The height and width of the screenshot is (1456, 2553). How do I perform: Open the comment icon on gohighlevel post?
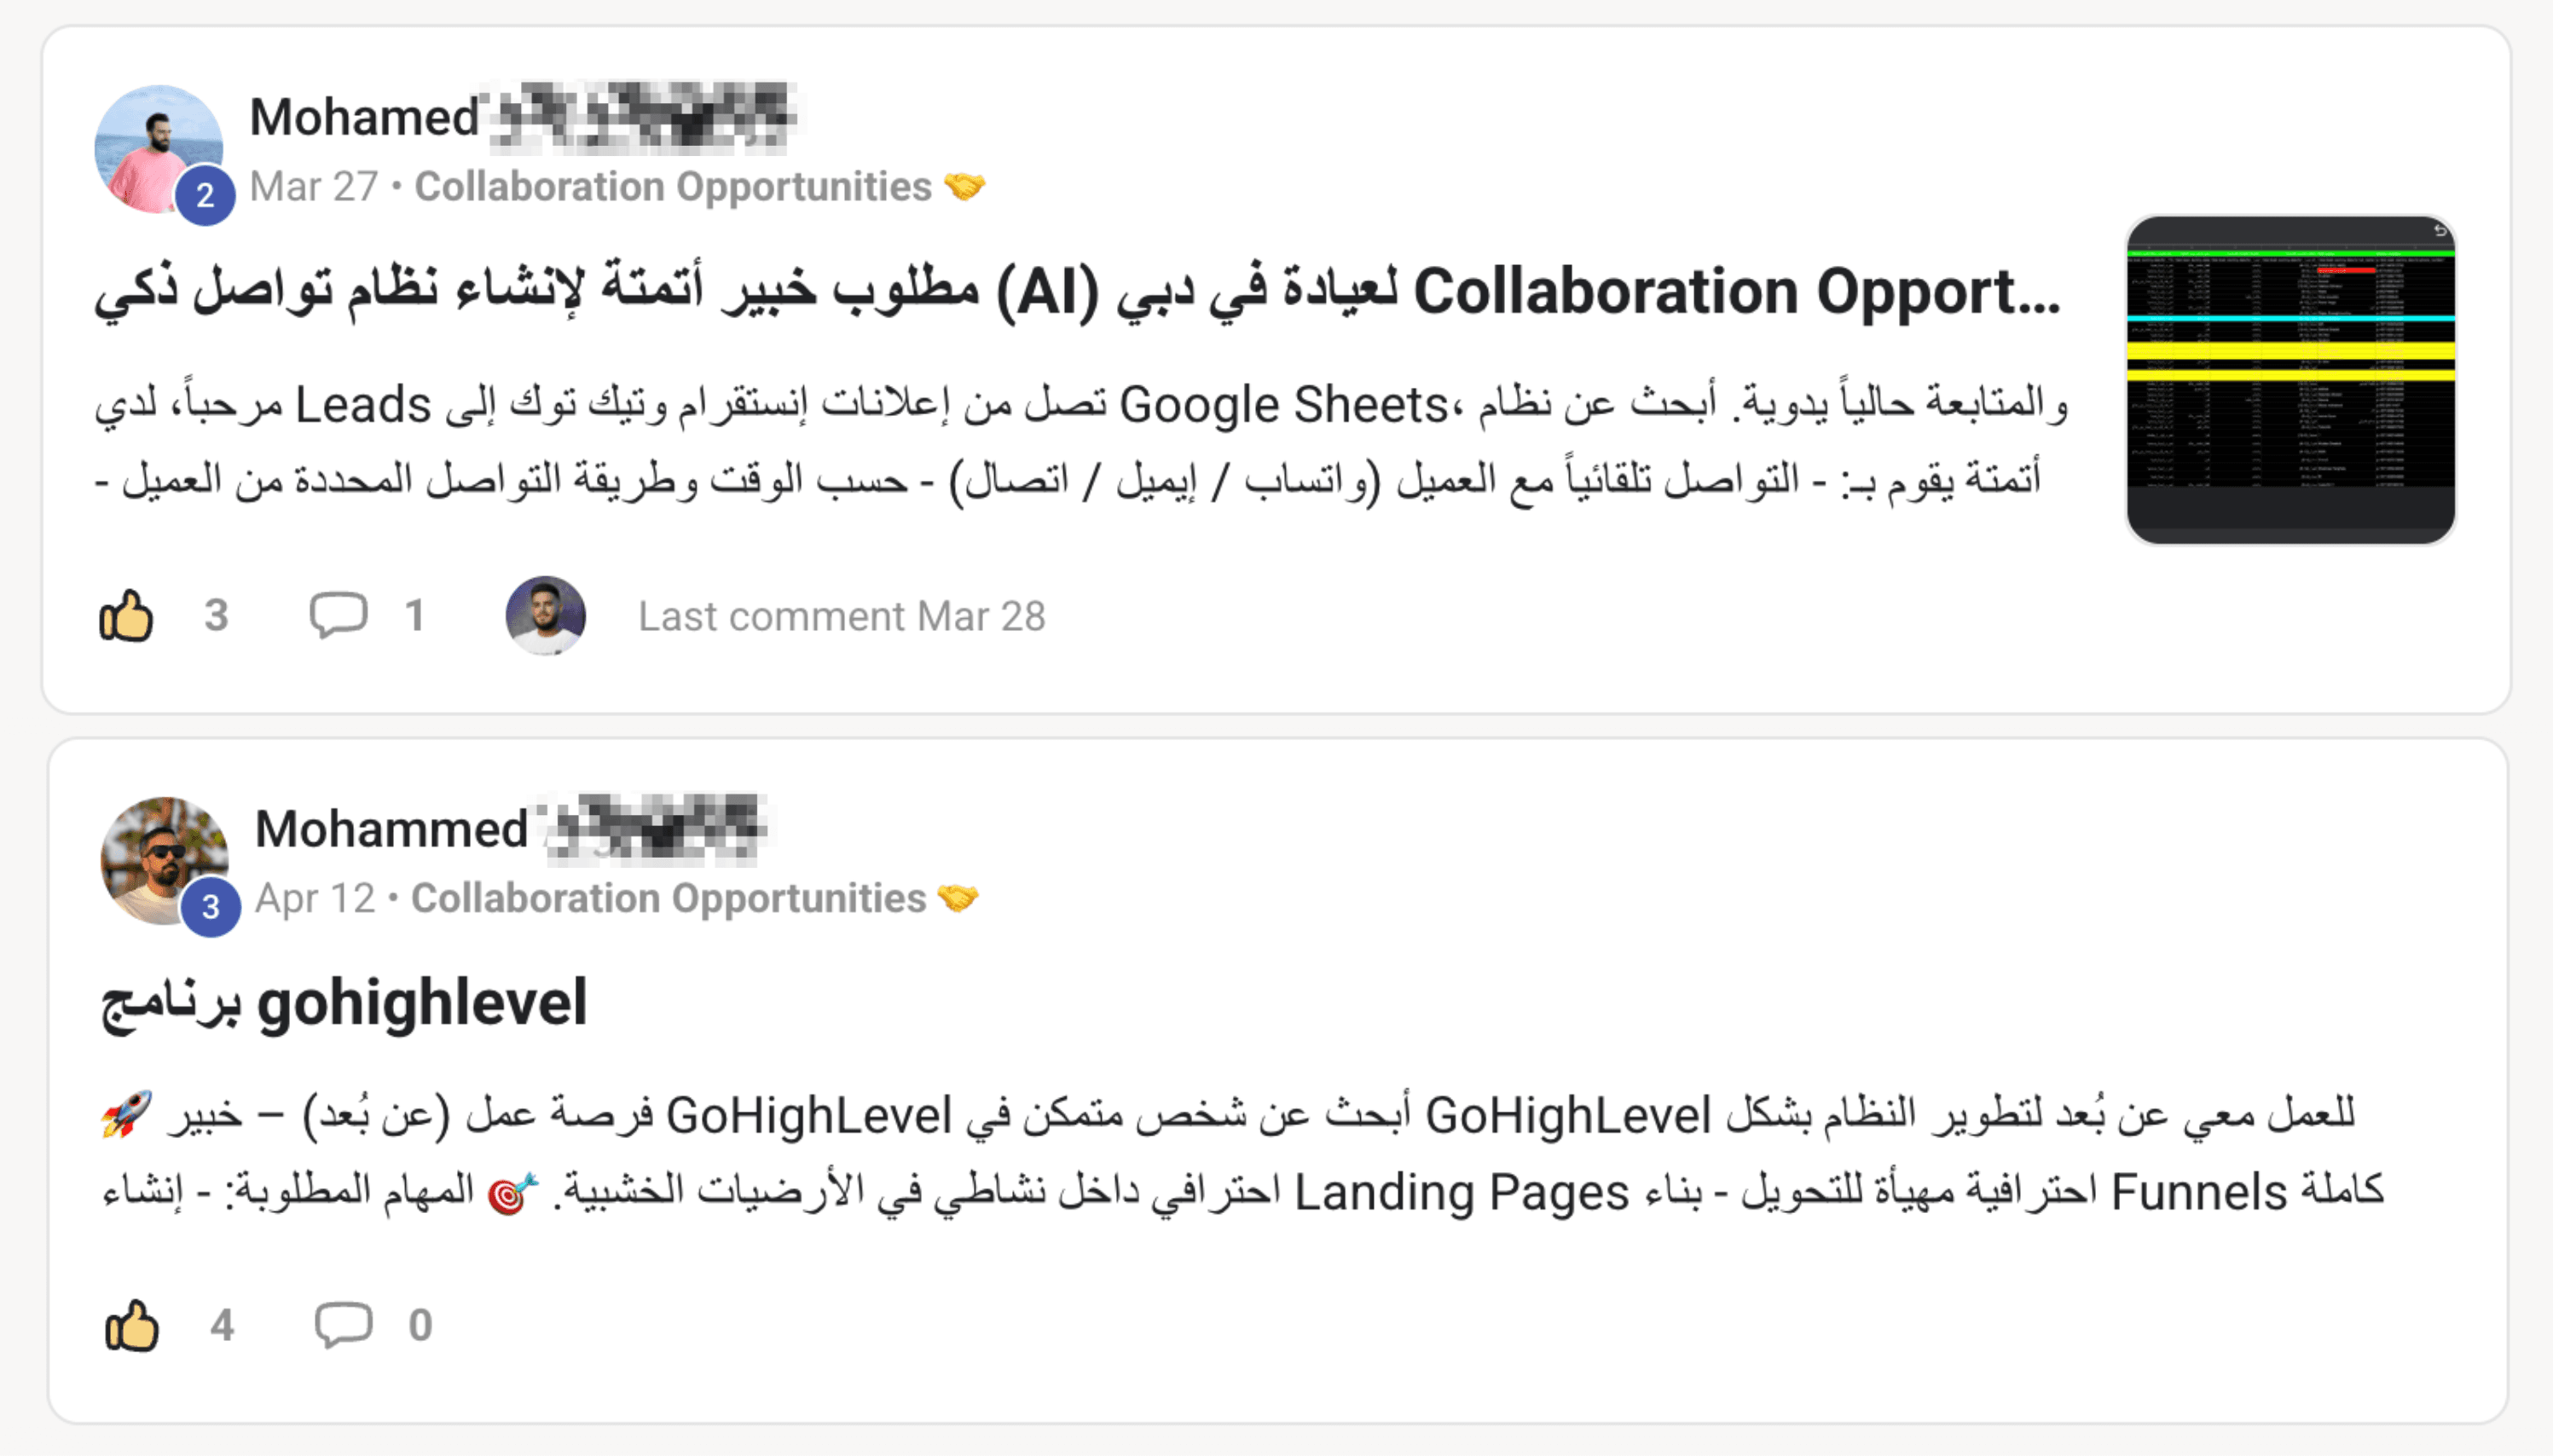344,1326
